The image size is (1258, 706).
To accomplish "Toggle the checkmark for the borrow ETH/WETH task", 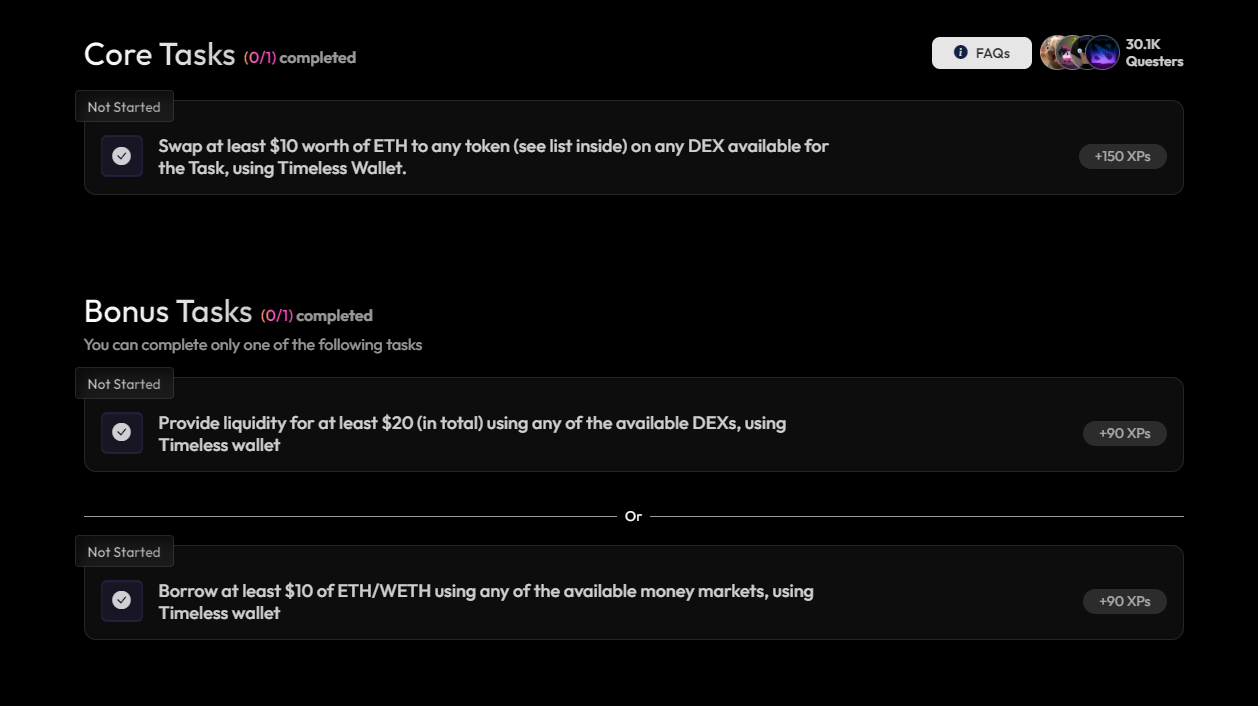I will [122, 601].
